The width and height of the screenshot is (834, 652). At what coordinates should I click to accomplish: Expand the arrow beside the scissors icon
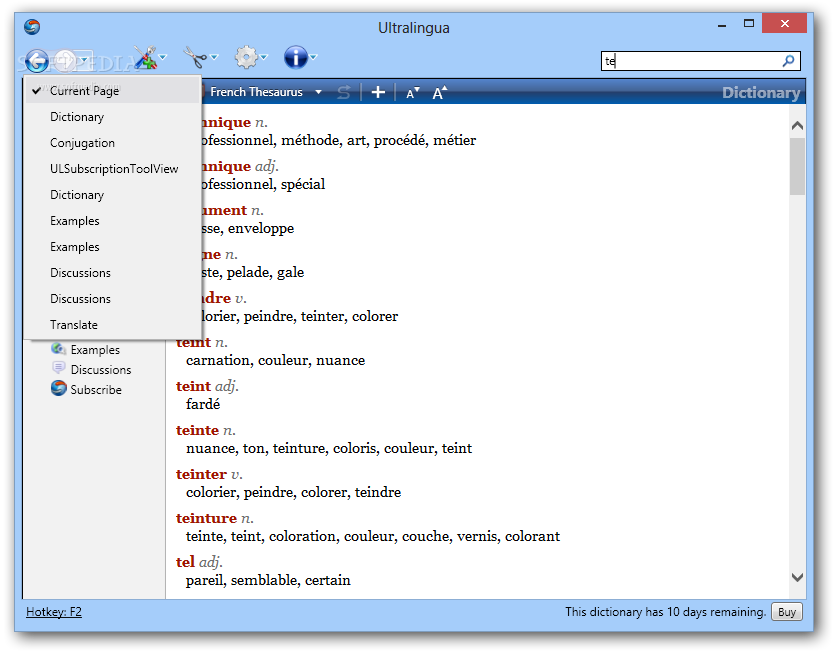click(x=214, y=56)
